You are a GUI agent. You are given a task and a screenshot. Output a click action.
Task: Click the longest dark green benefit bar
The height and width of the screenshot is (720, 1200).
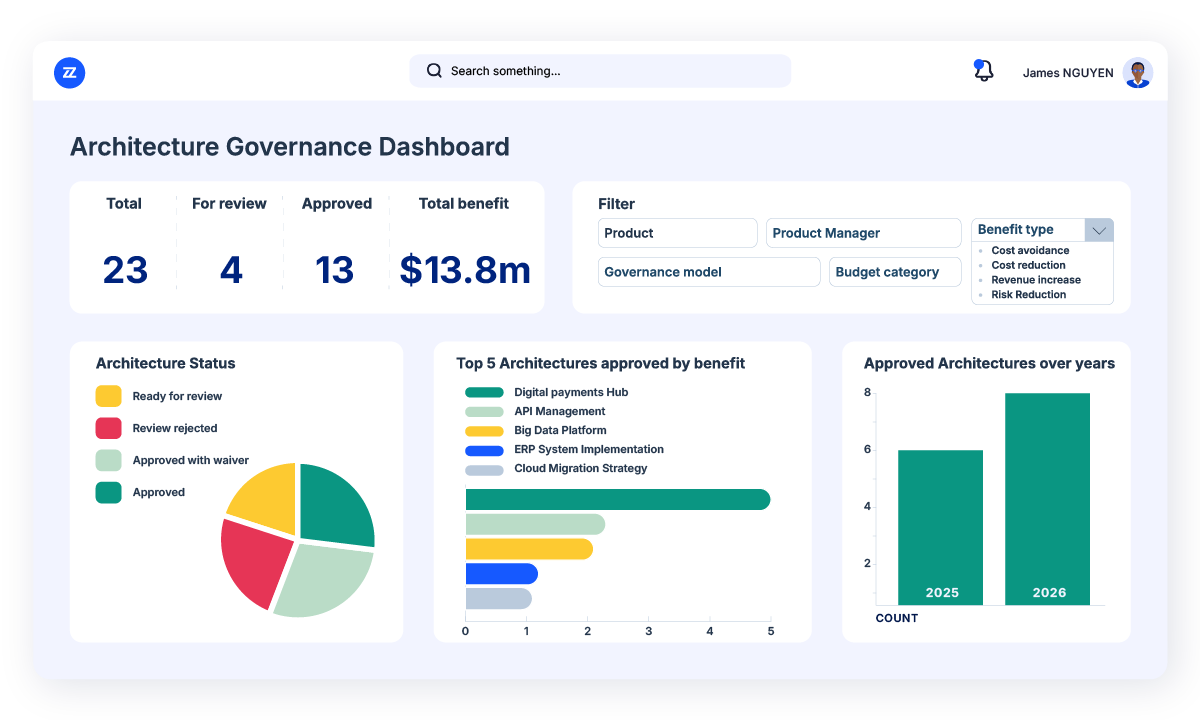618,499
